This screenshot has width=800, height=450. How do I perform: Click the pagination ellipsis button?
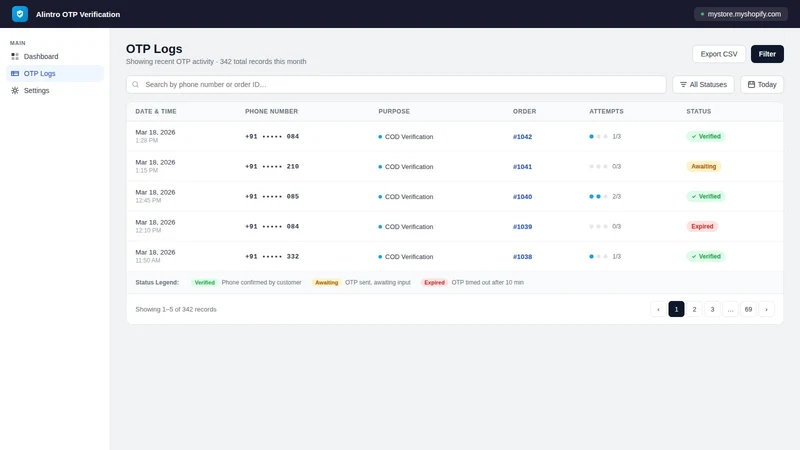click(730, 309)
